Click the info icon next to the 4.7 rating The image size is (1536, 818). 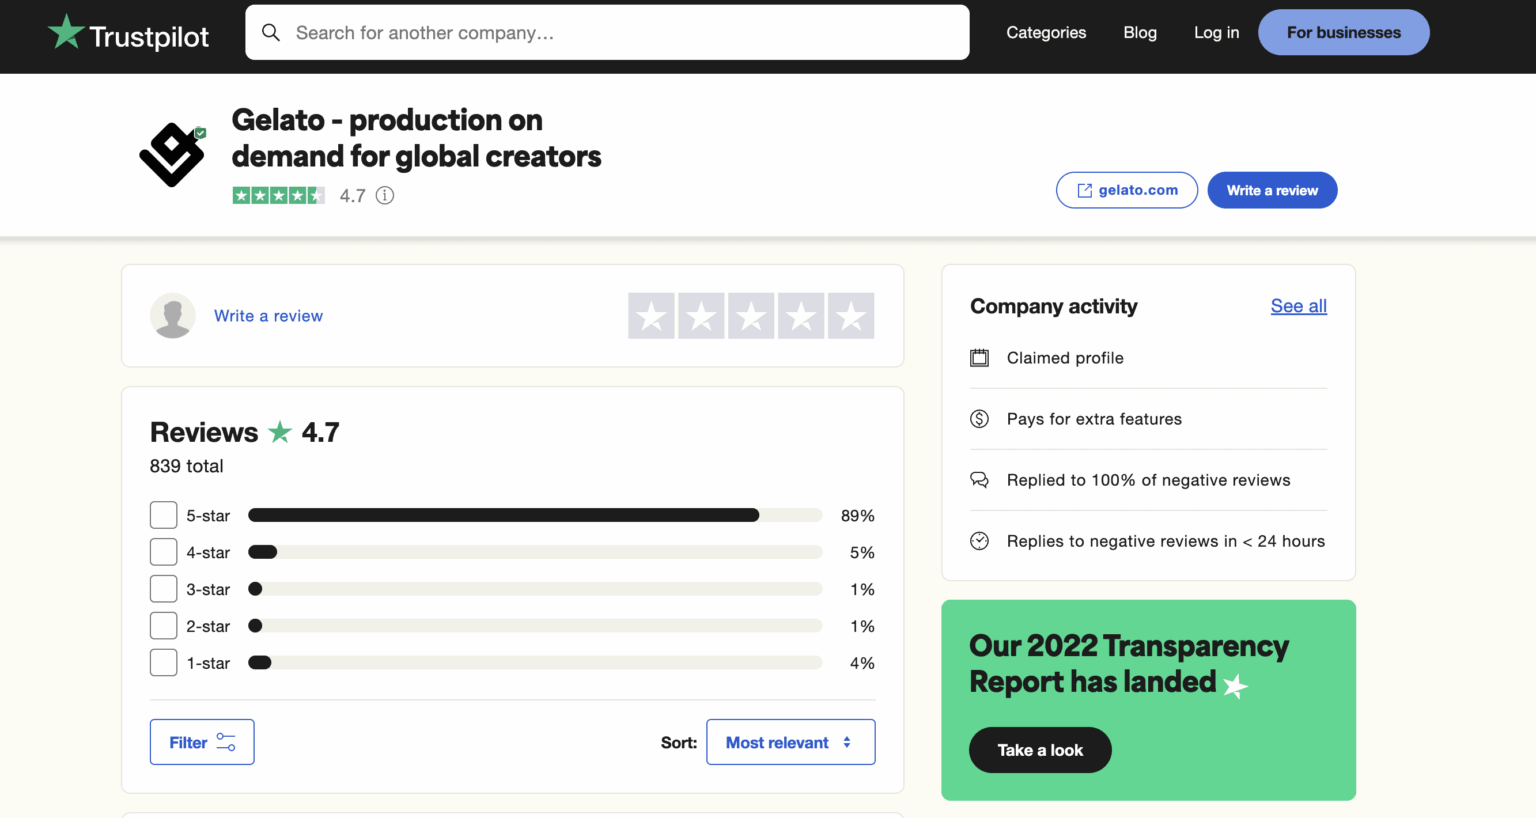(x=385, y=195)
